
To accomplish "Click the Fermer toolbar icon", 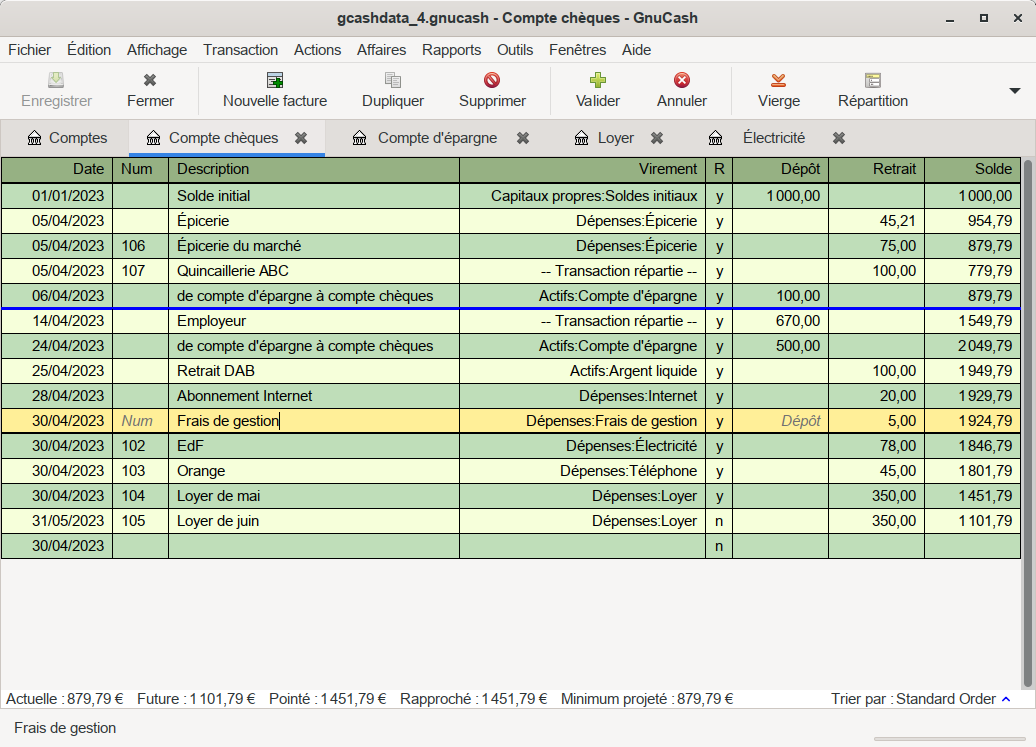I will [x=150, y=80].
